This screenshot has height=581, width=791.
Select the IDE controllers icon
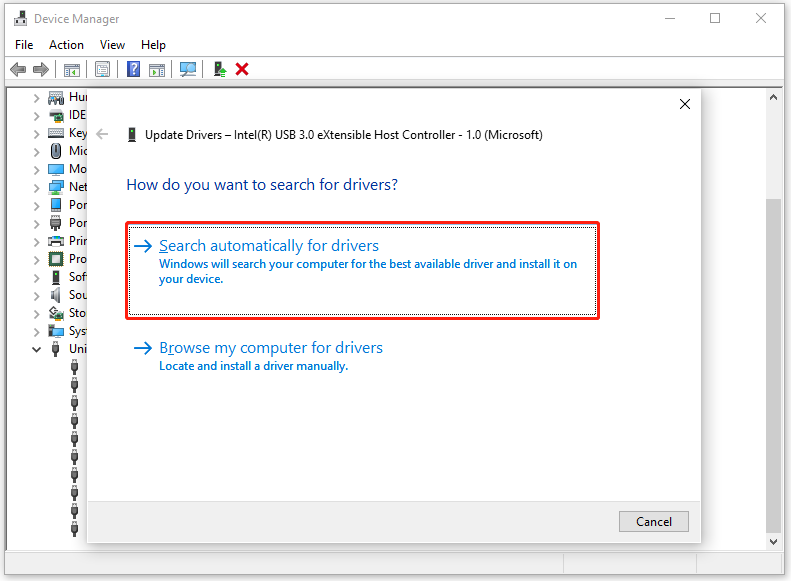pos(56,115)
